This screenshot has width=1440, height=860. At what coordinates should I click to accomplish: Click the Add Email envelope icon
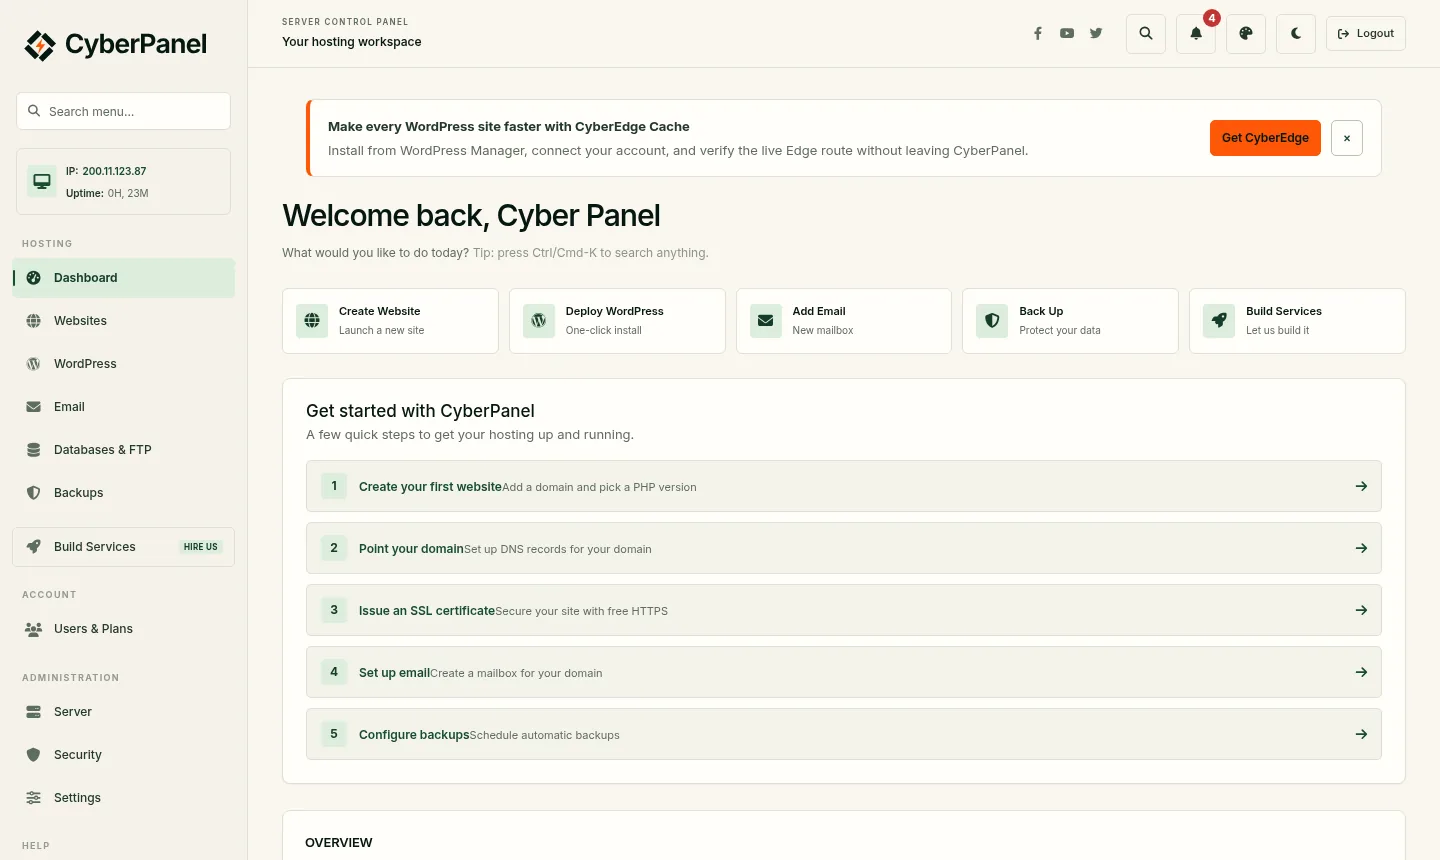766,321
